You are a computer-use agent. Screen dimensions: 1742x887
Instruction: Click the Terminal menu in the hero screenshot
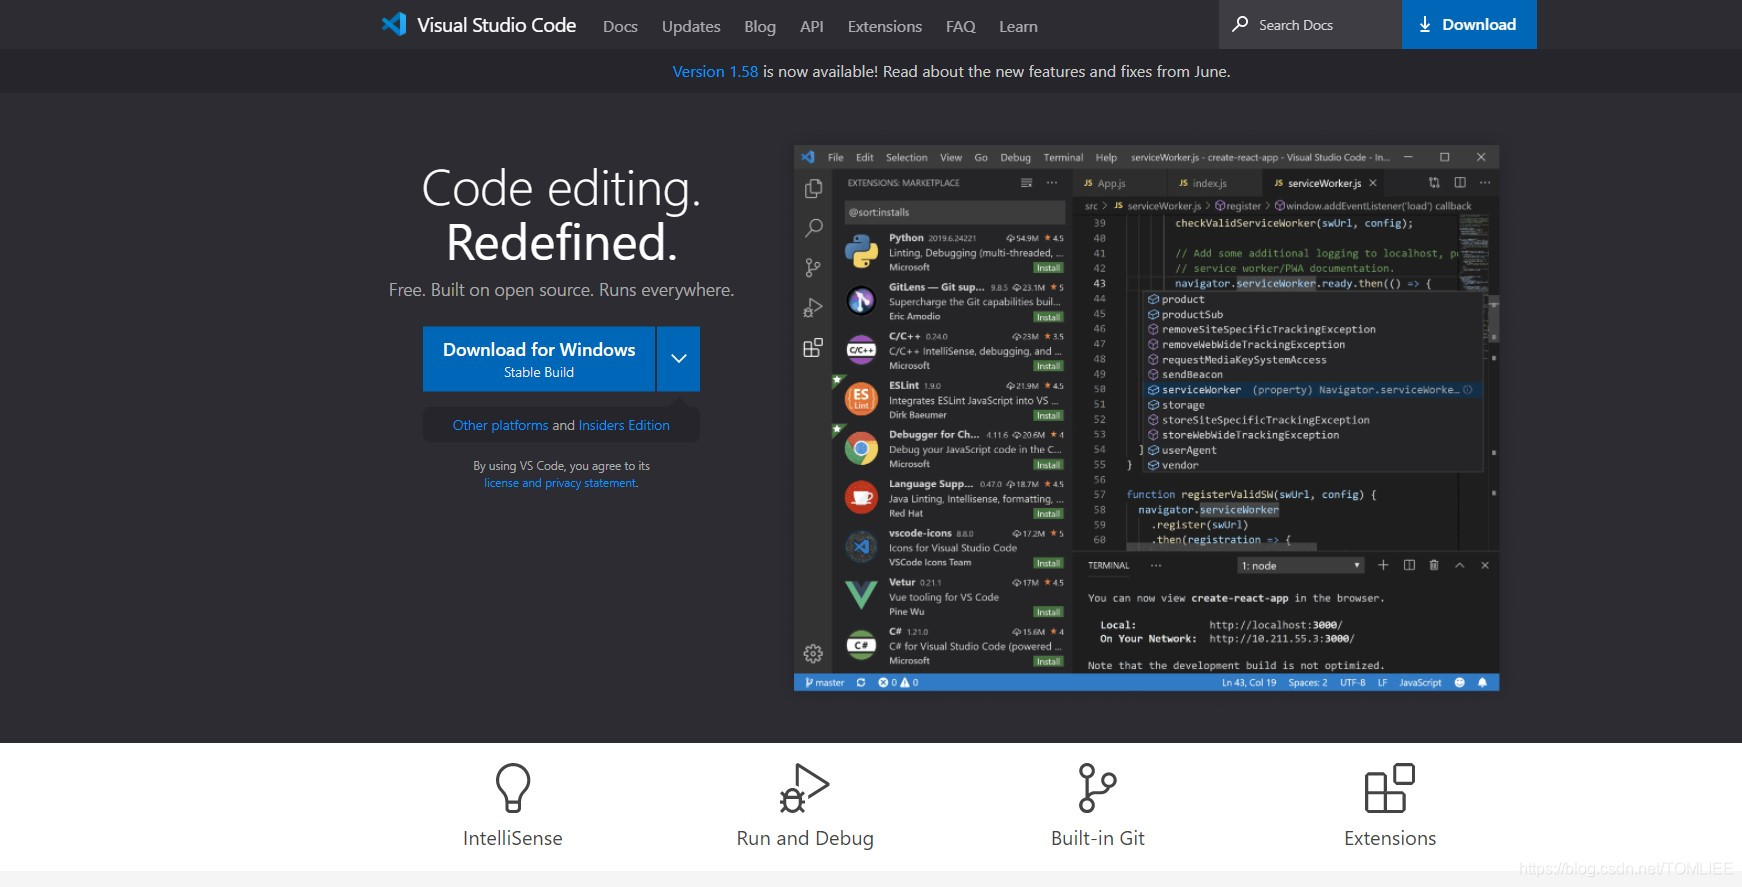click(1063, 157)
